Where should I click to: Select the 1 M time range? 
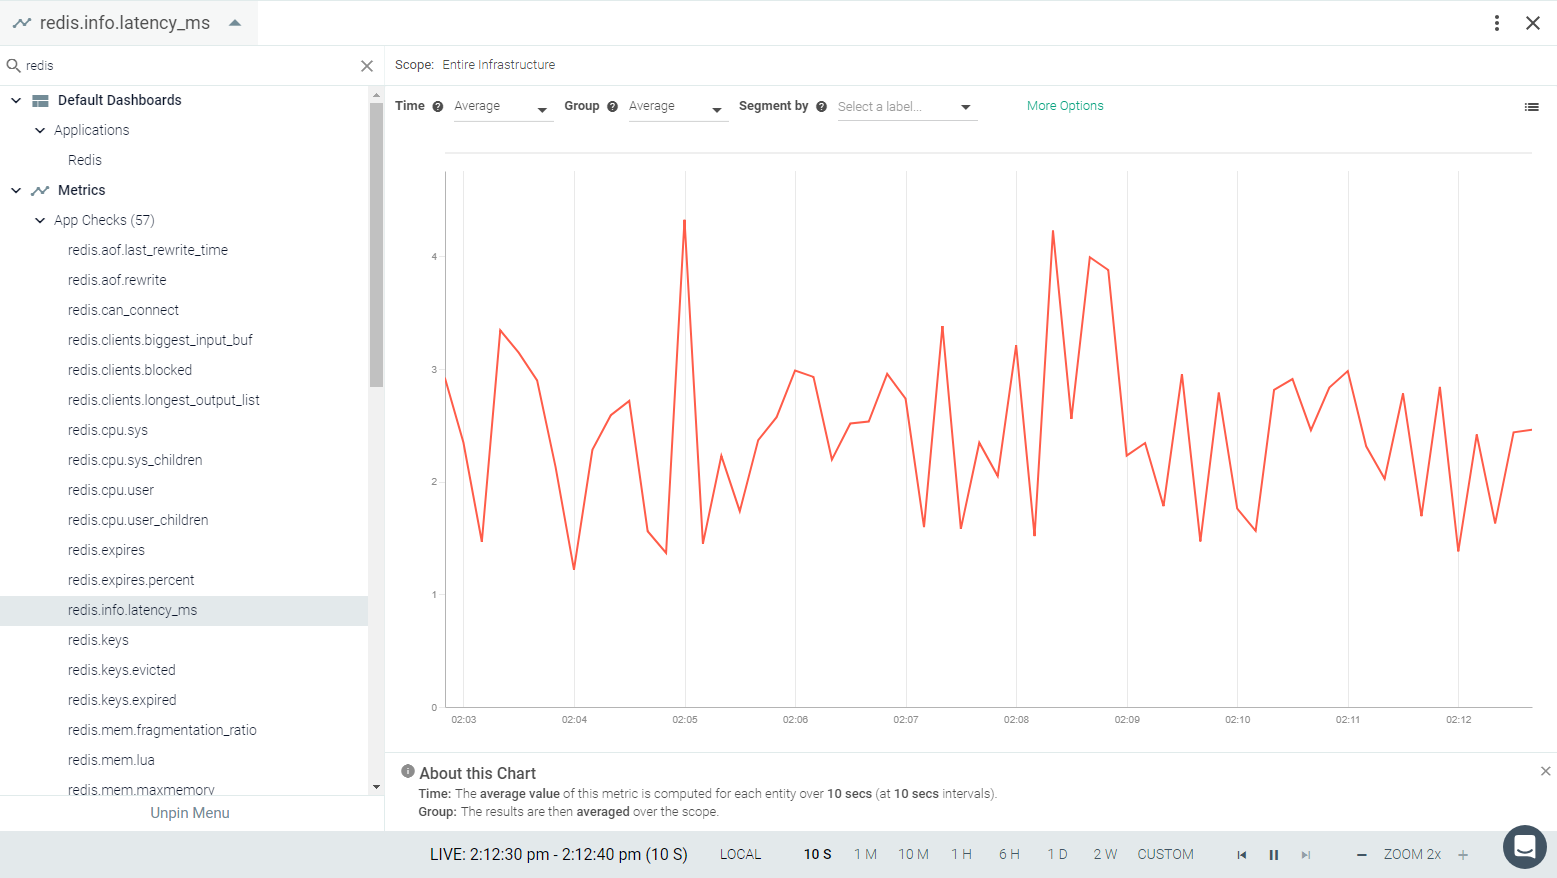coord(865,855)
